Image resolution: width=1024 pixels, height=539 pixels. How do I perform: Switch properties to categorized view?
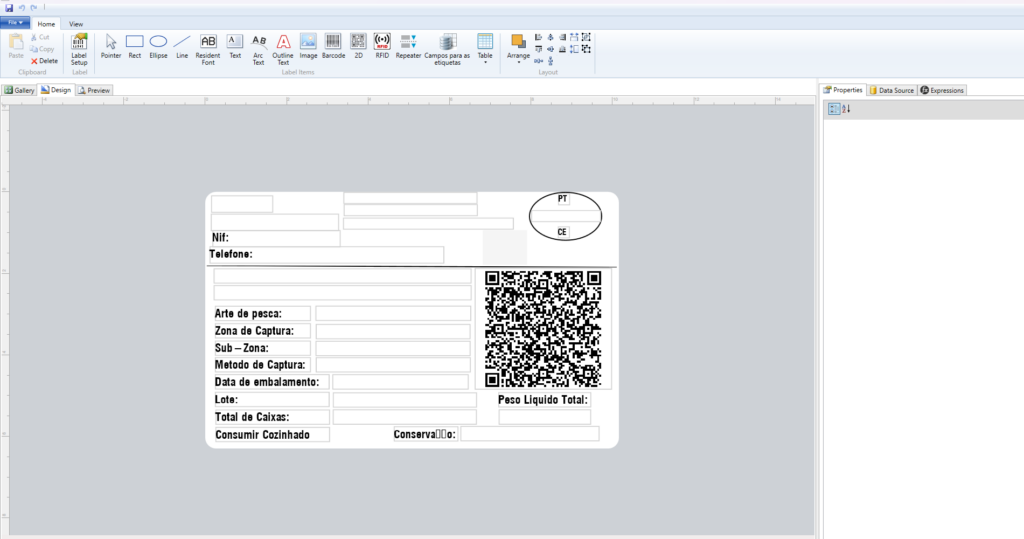click(834, 109)
